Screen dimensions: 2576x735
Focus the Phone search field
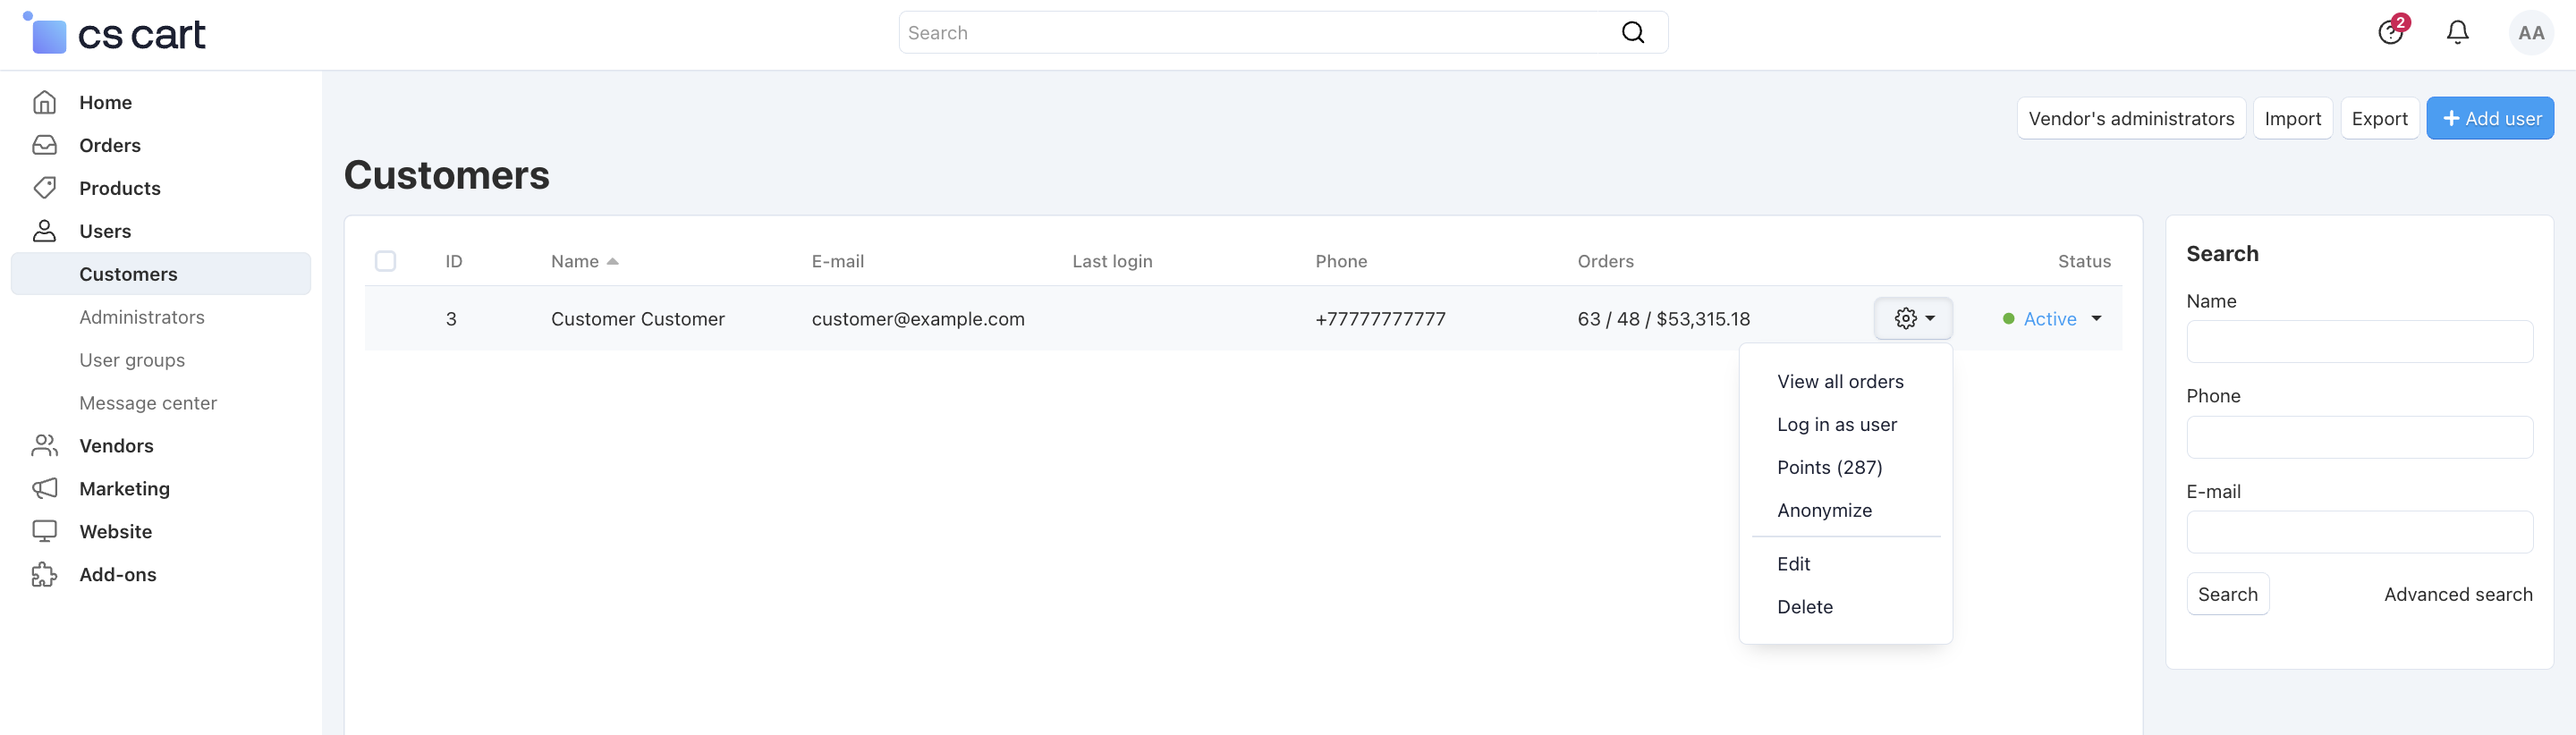pos(2359,437)
